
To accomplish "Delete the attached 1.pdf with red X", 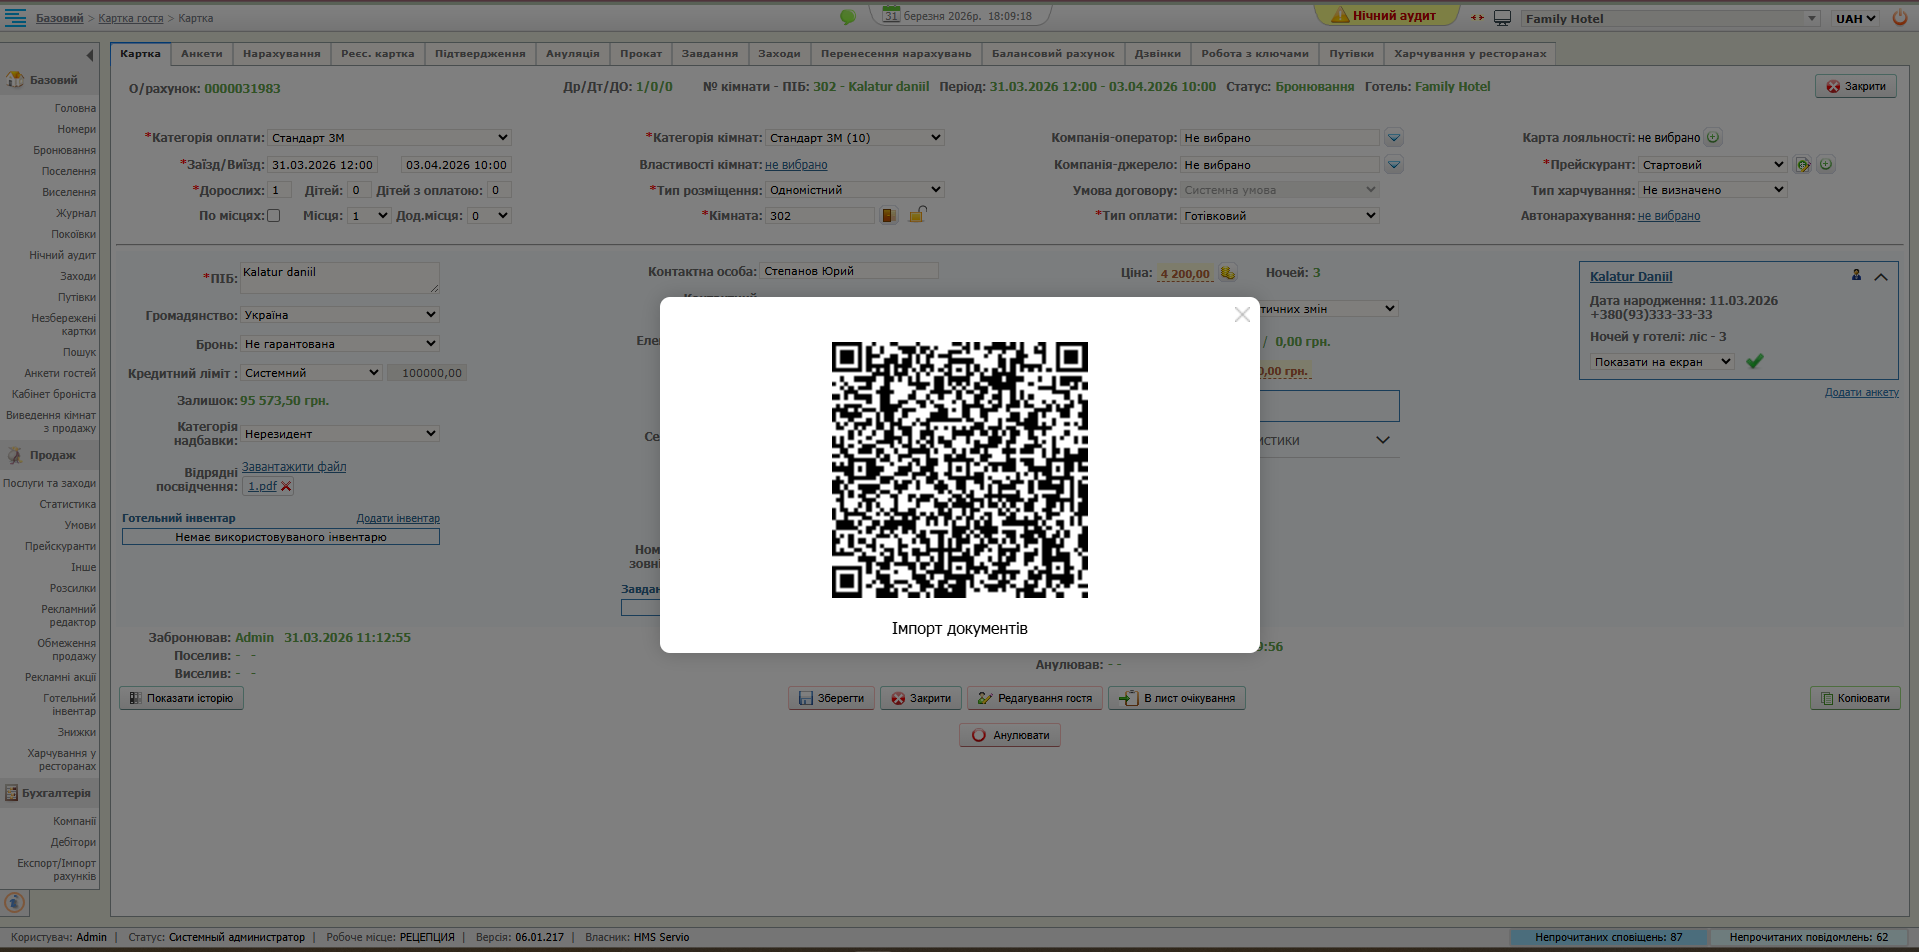I will click(286, 487).
